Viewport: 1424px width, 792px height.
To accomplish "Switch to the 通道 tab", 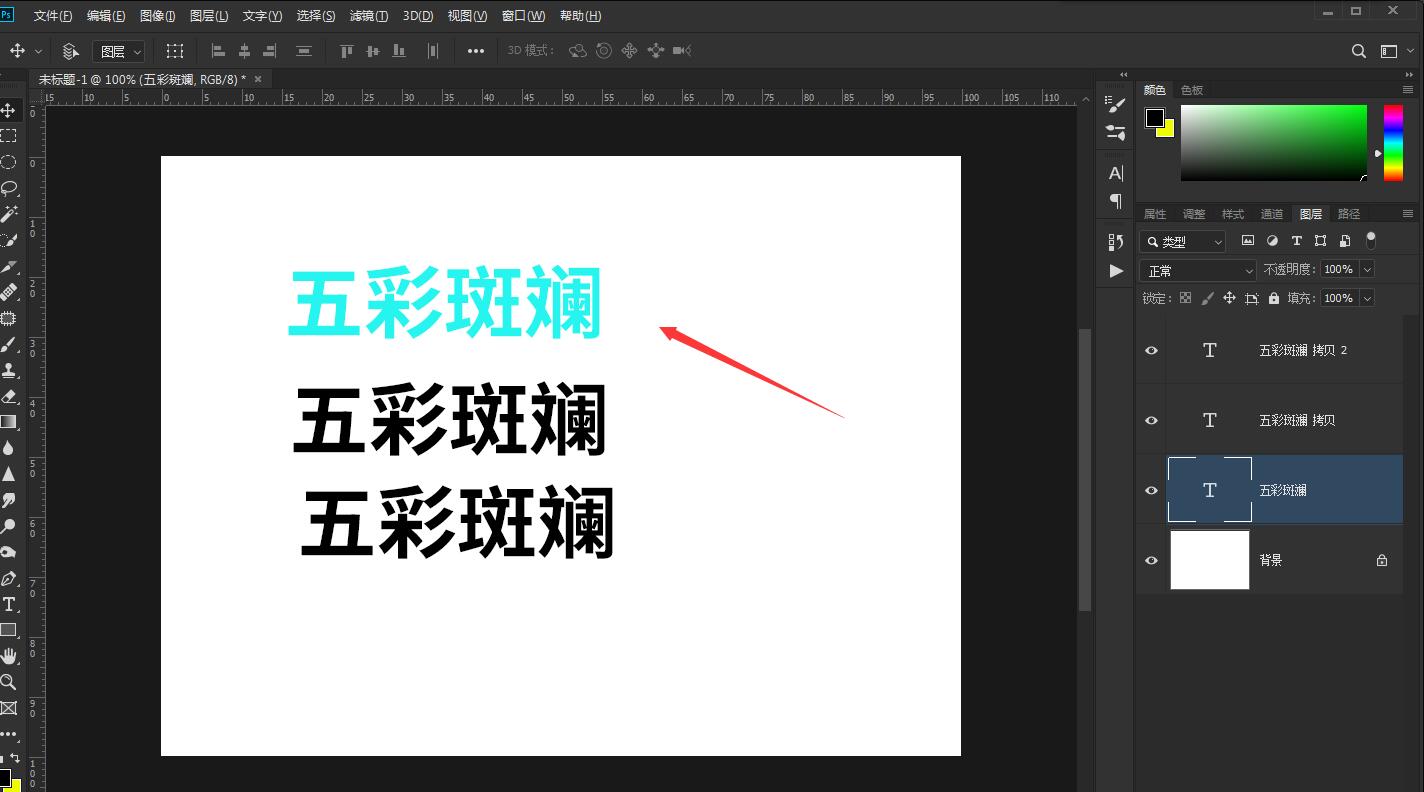I will [x=1272, y=213].
